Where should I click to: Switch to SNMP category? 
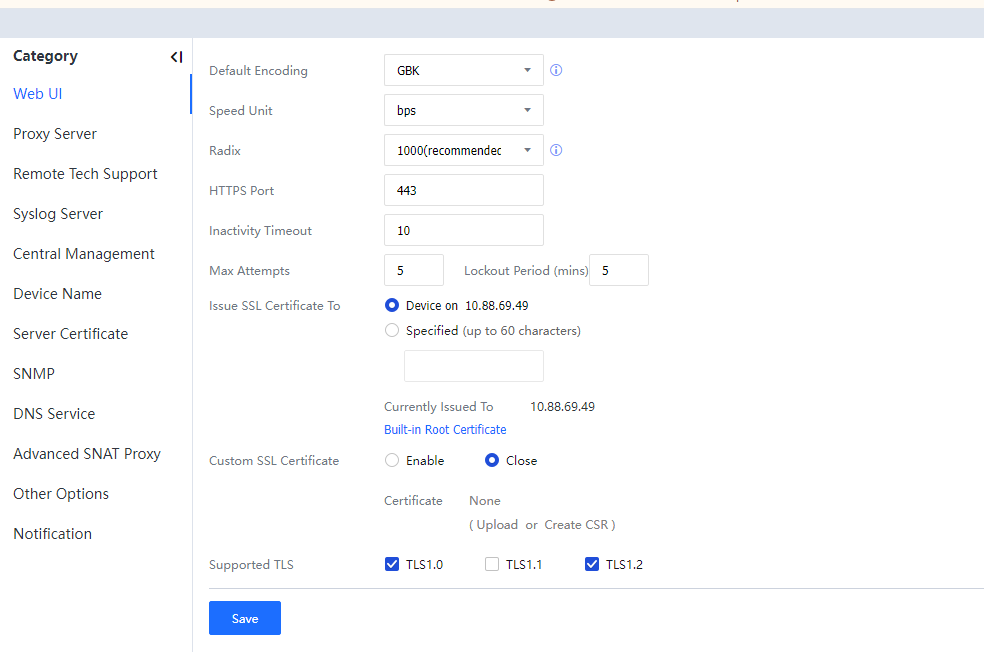(x=34, y=374)
